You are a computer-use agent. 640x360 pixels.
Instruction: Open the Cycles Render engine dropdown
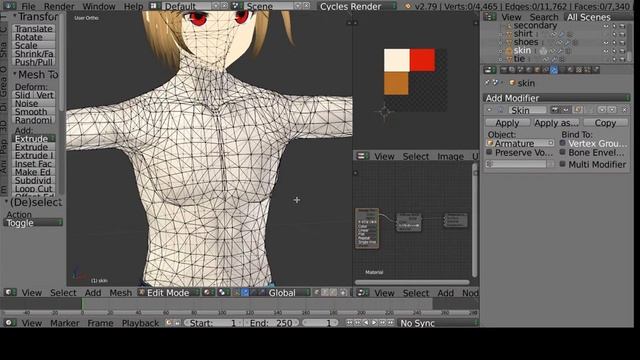357,7
